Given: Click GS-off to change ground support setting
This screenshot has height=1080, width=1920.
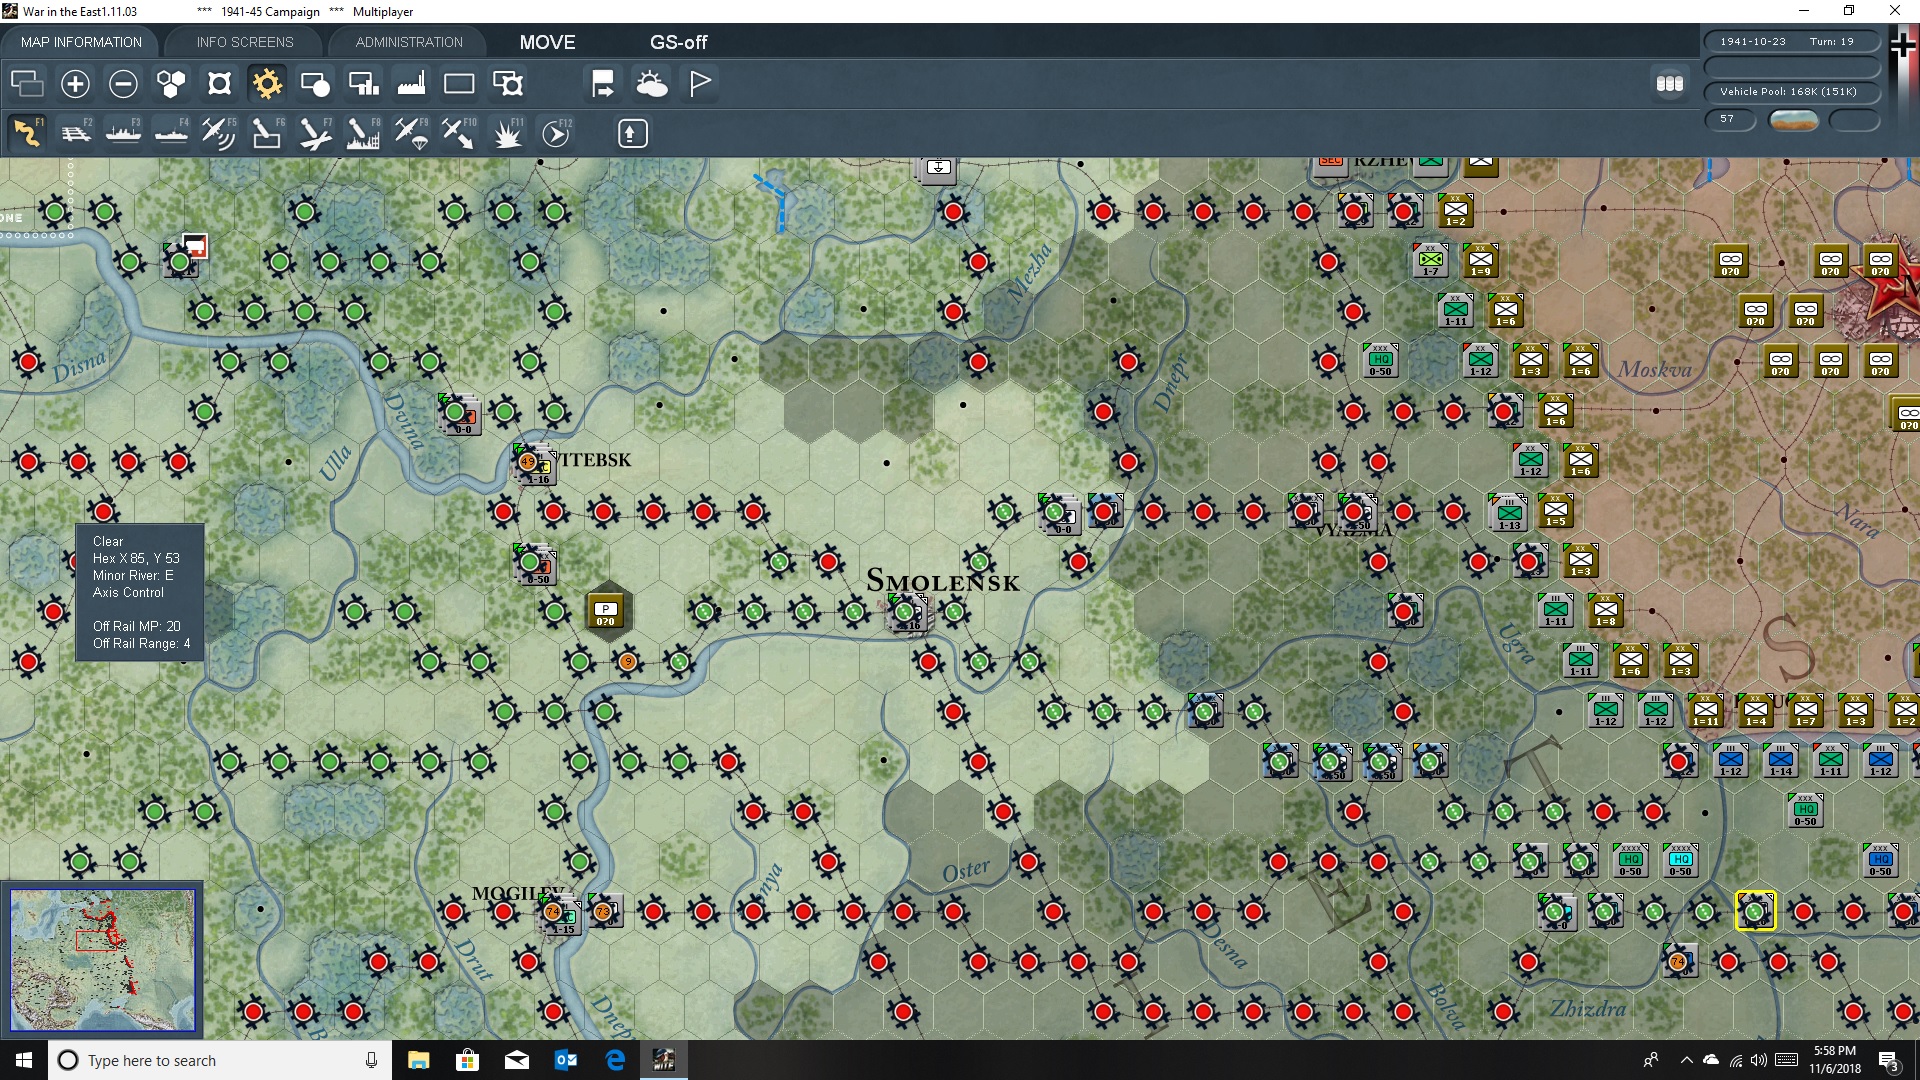Looking at the screenshot, I should [680, 42].
